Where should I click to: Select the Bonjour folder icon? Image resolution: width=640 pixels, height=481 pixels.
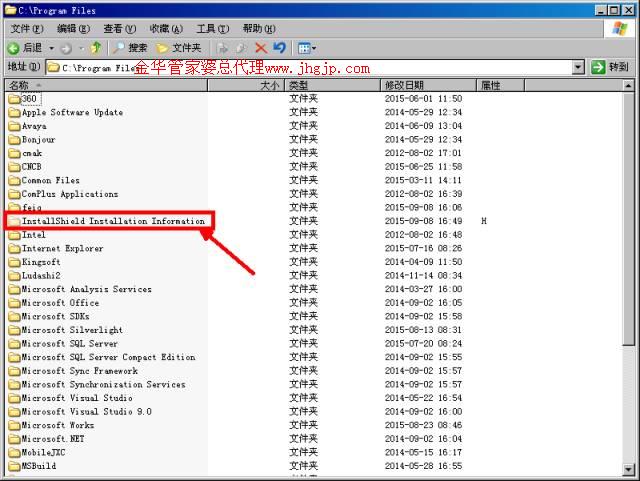click(14, 140)
